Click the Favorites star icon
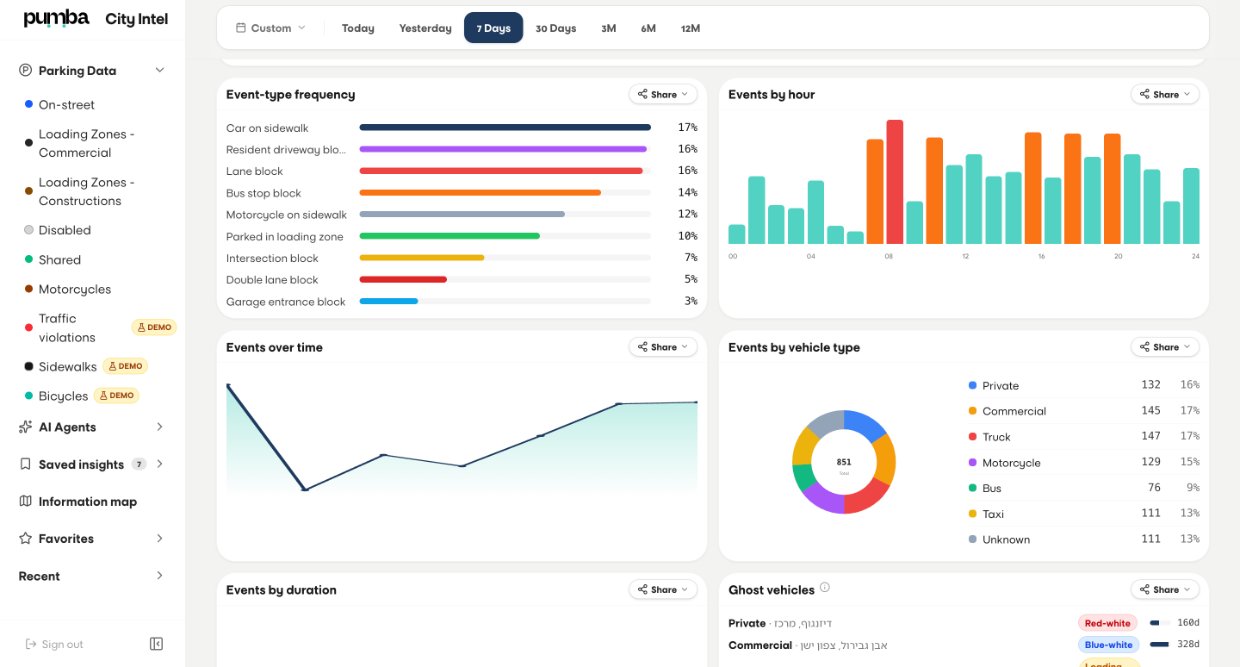Viewport: 1240px width, 667px height. tap(26, 538)
